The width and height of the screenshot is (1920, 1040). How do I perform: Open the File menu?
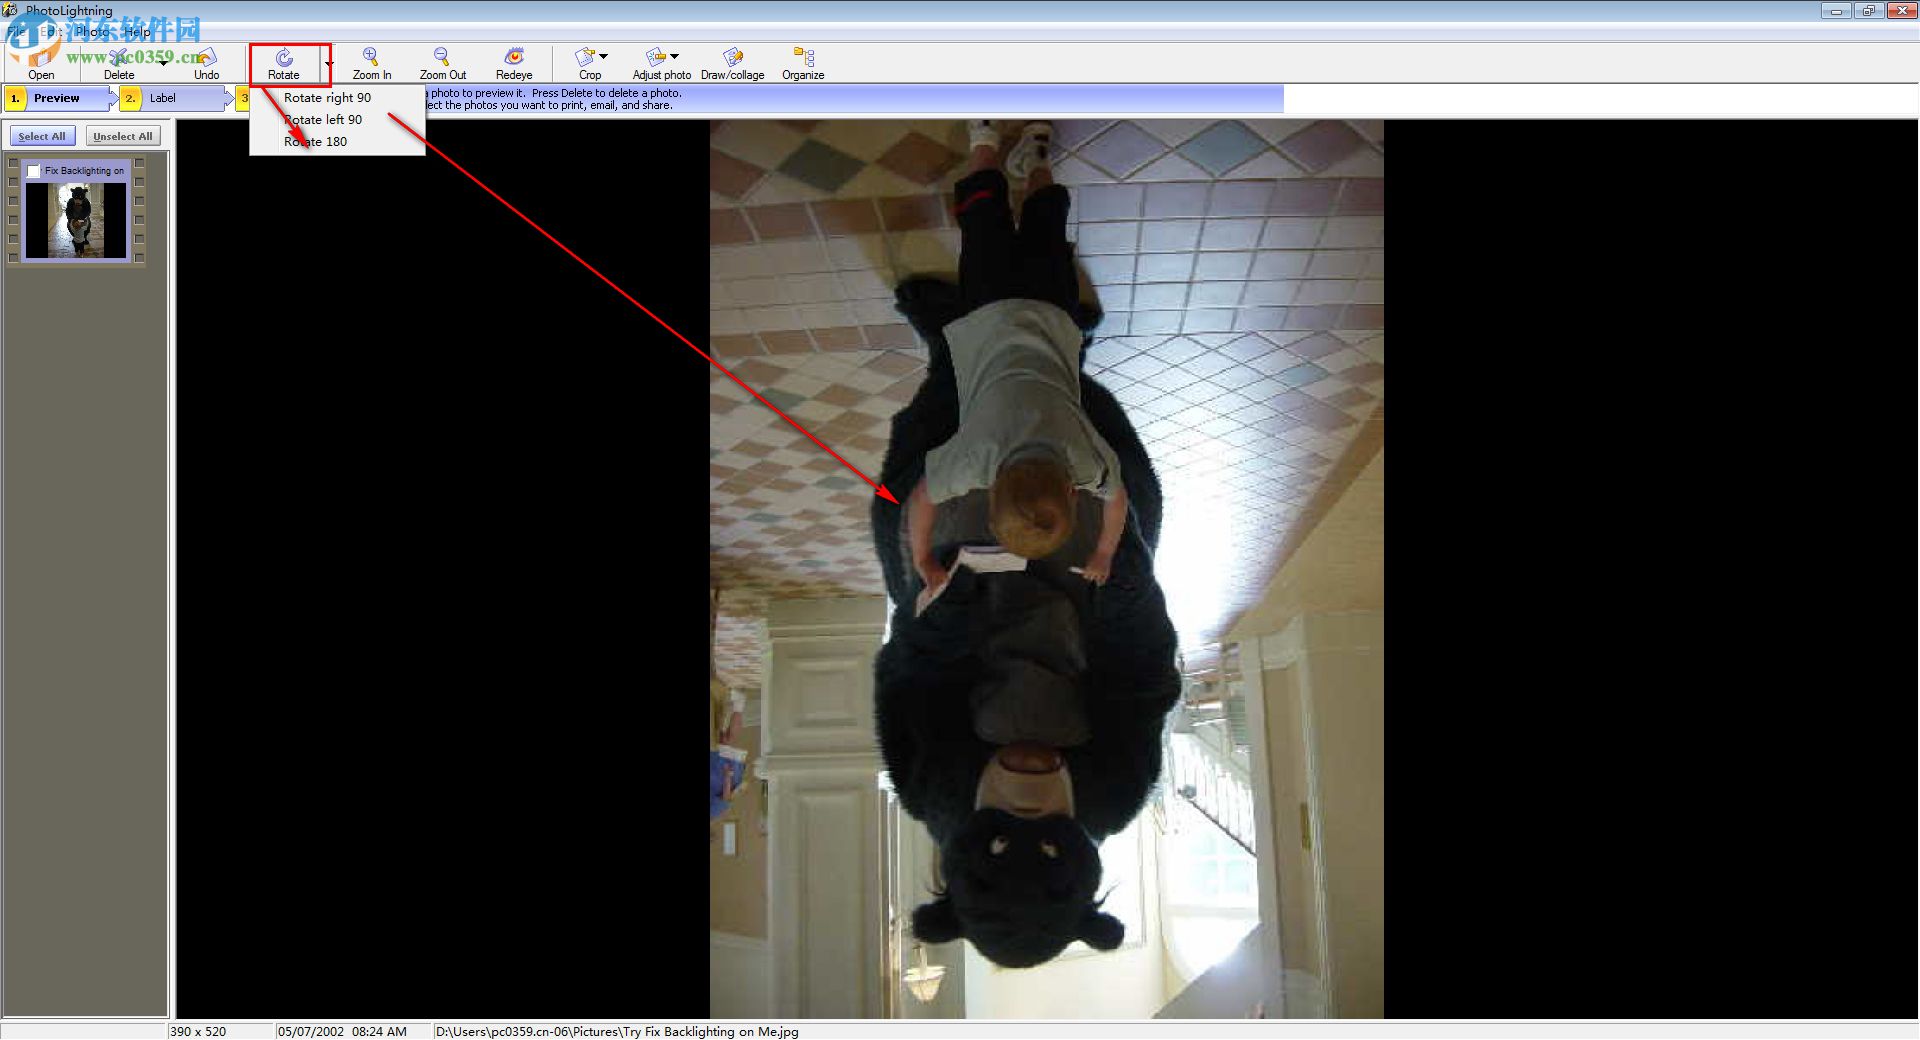(x=16, y=31)
